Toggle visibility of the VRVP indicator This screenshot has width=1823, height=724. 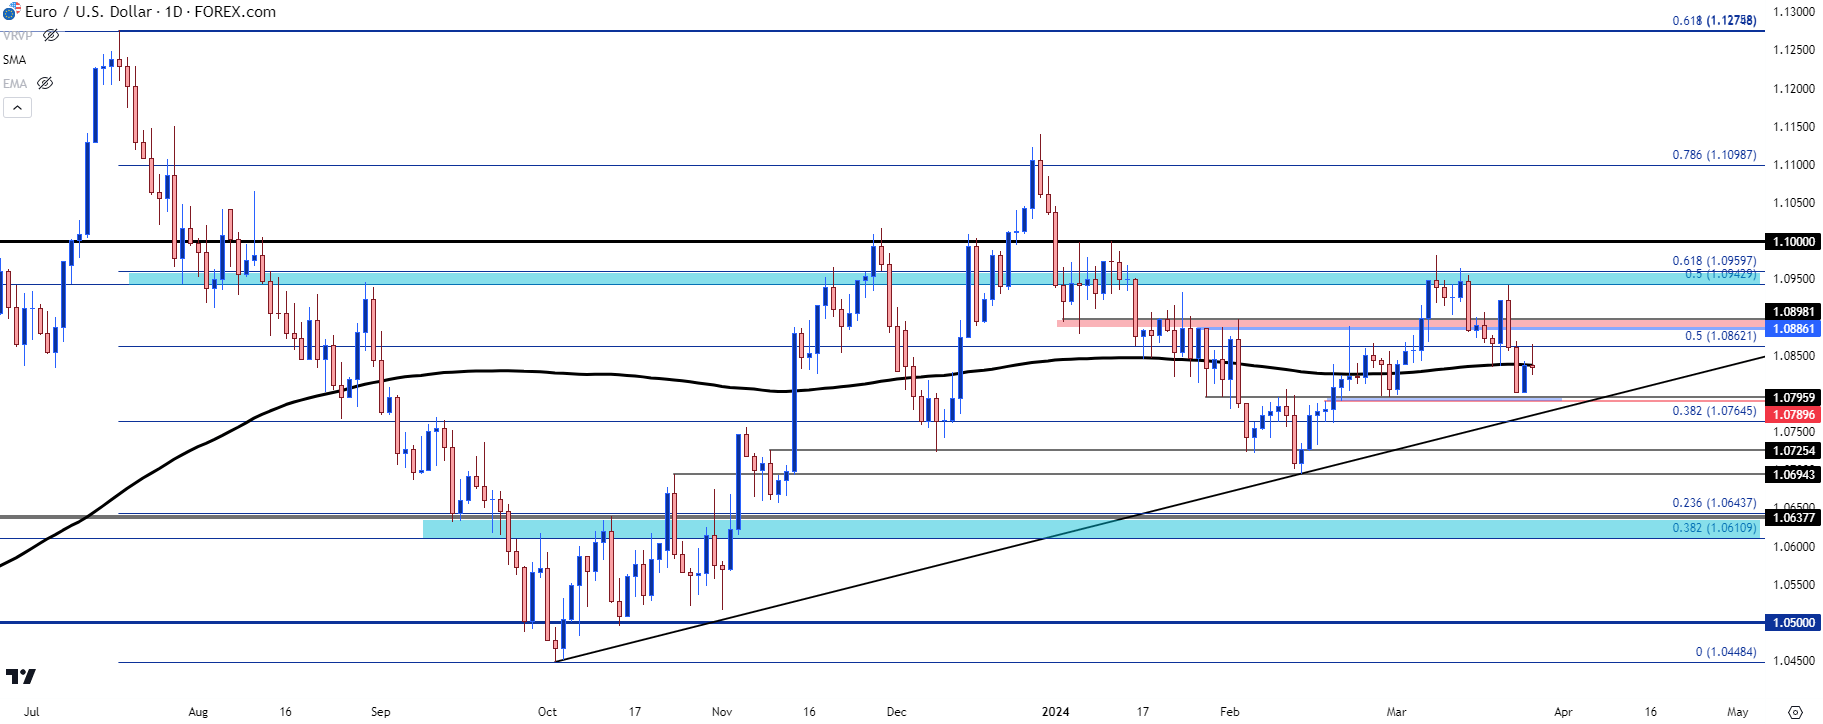51,35
